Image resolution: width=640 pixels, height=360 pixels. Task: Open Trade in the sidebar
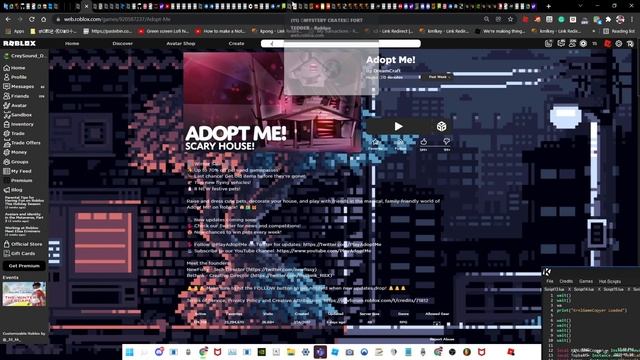point(14,133)
